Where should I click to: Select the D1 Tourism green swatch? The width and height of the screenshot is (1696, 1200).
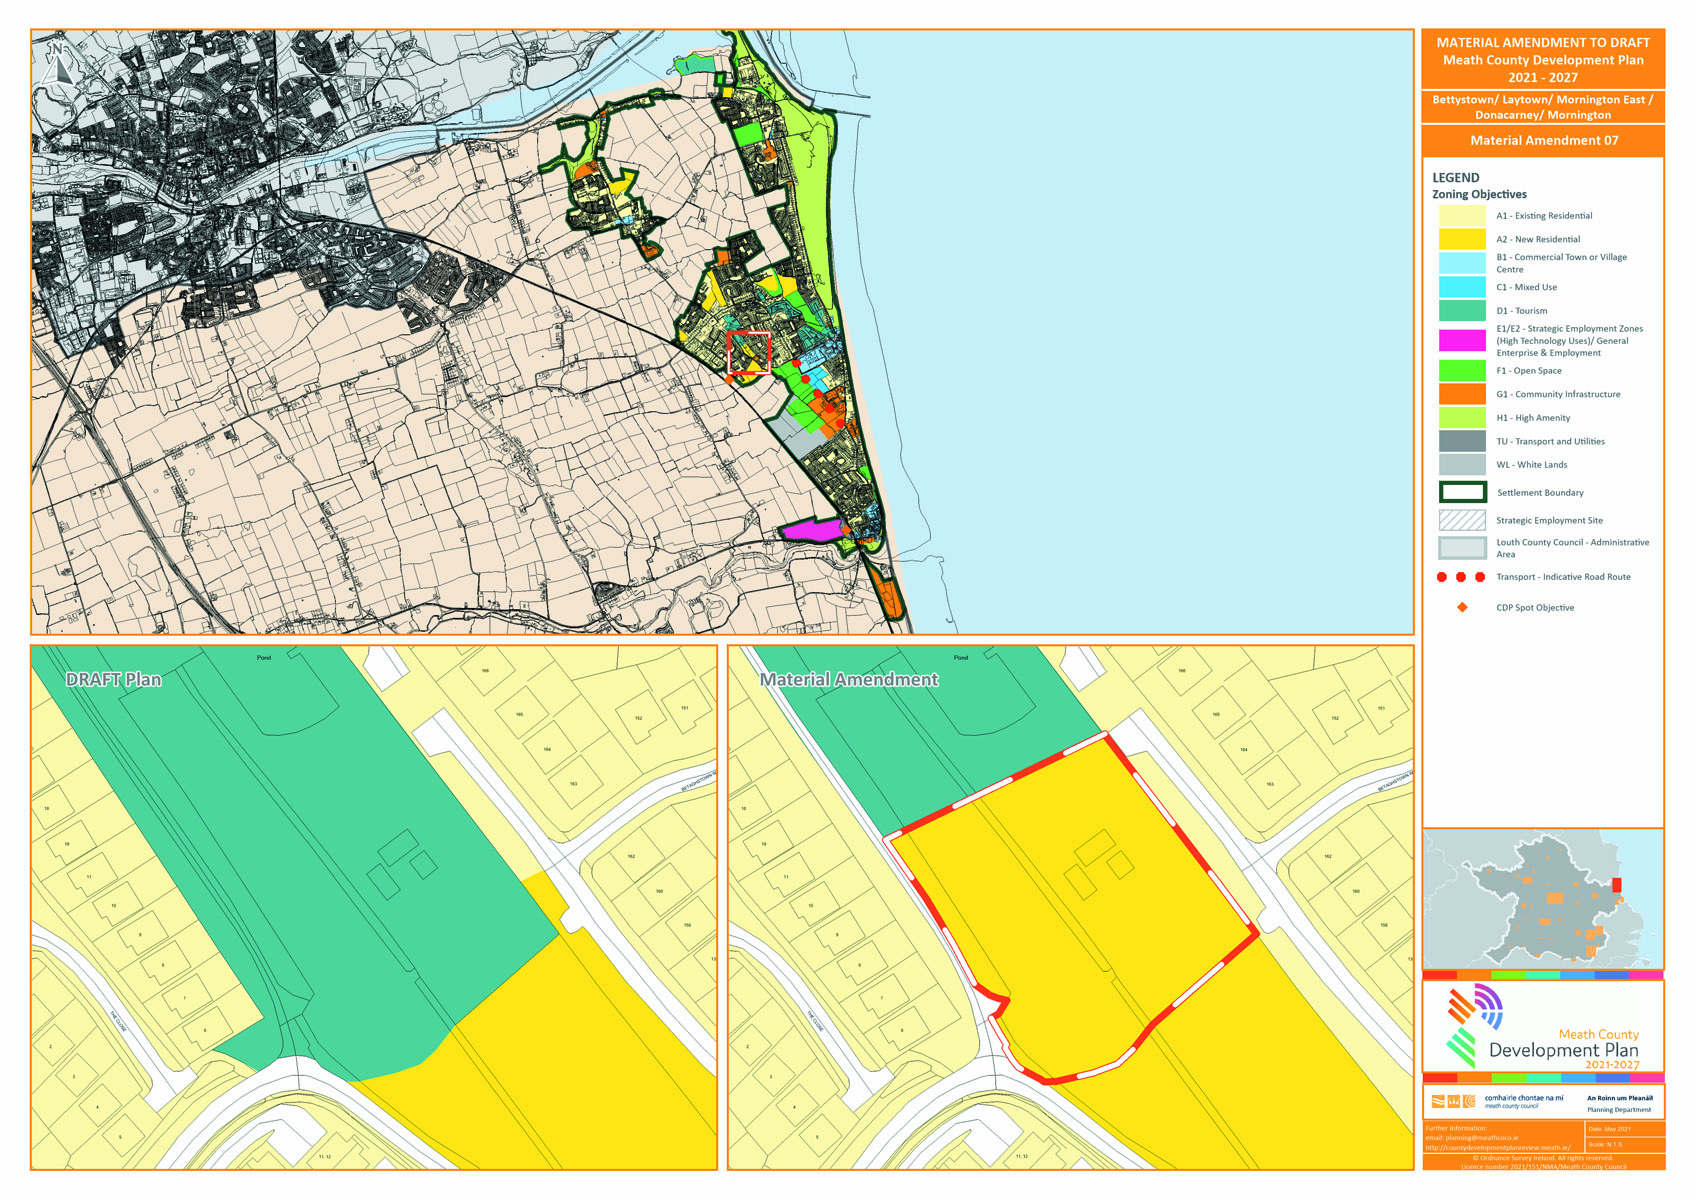coord(1462,311)
